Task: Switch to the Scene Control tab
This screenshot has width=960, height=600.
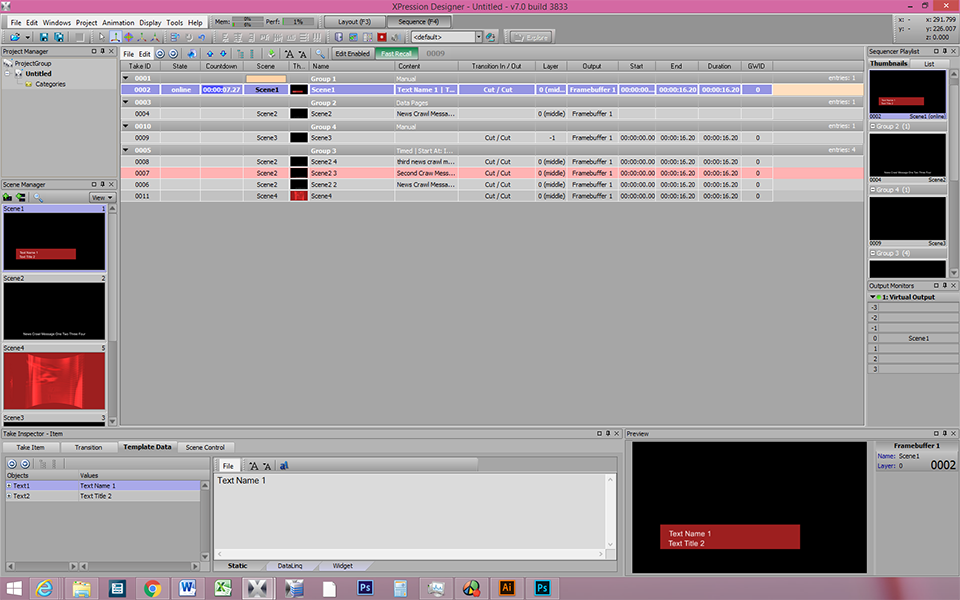Action: click(206, 447)
